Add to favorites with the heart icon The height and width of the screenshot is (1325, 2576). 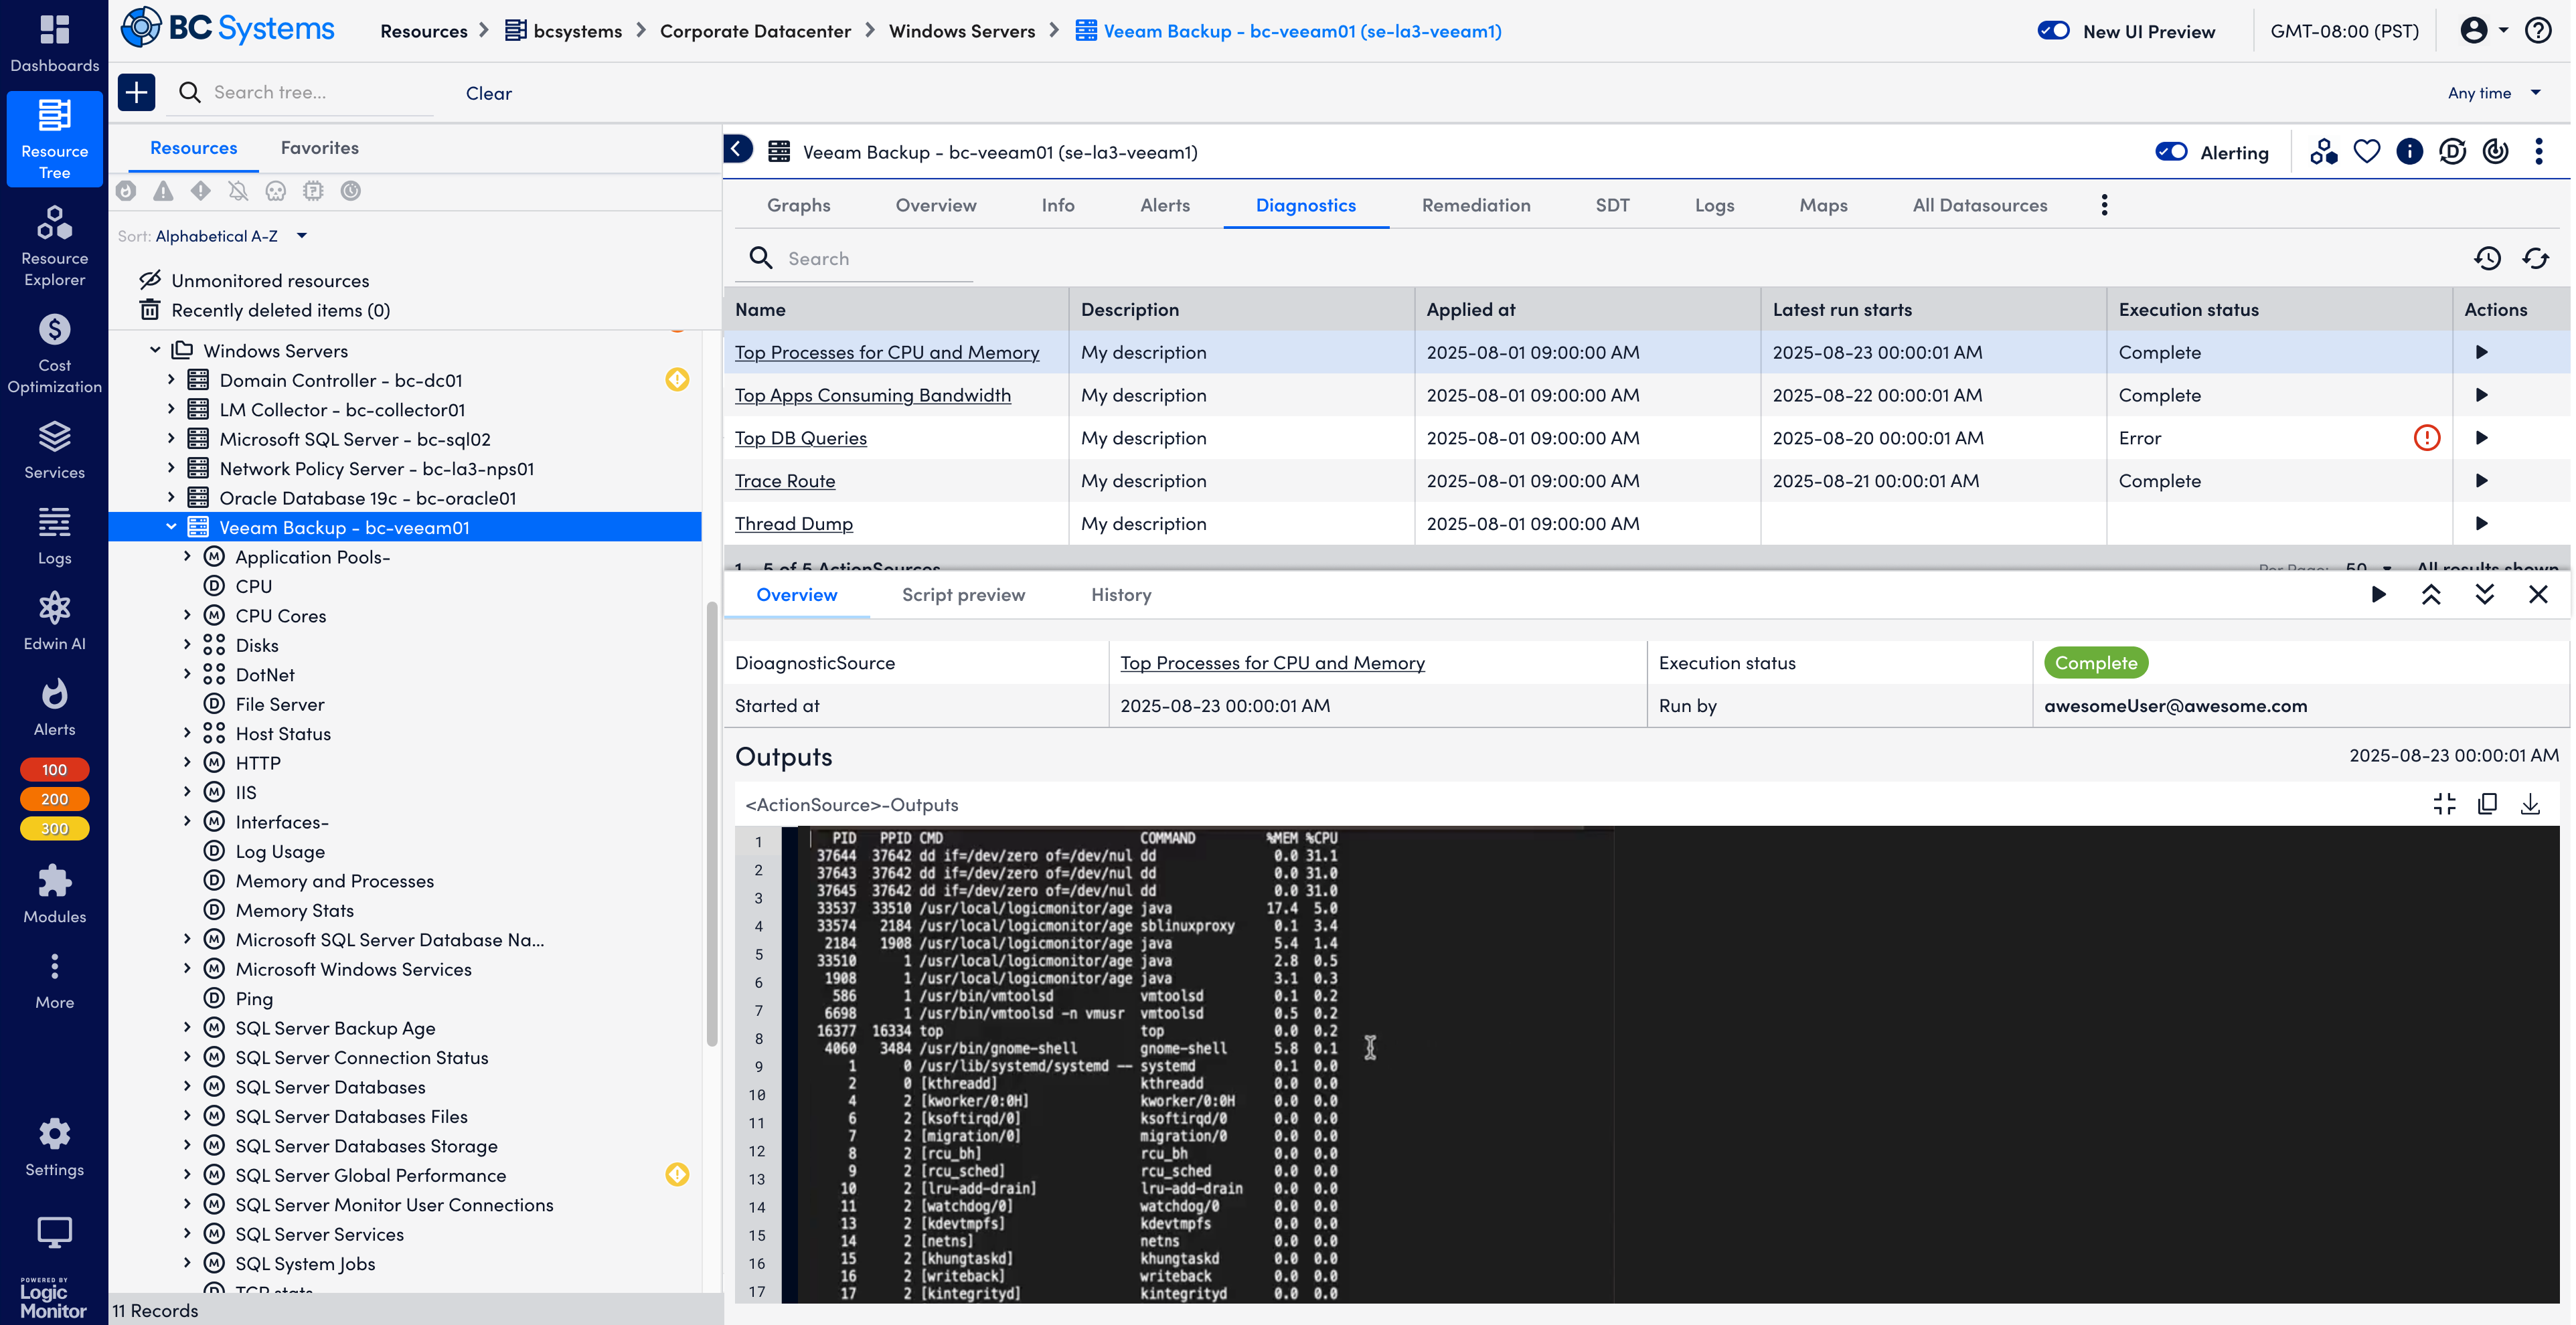click(x=2366, y=152)
